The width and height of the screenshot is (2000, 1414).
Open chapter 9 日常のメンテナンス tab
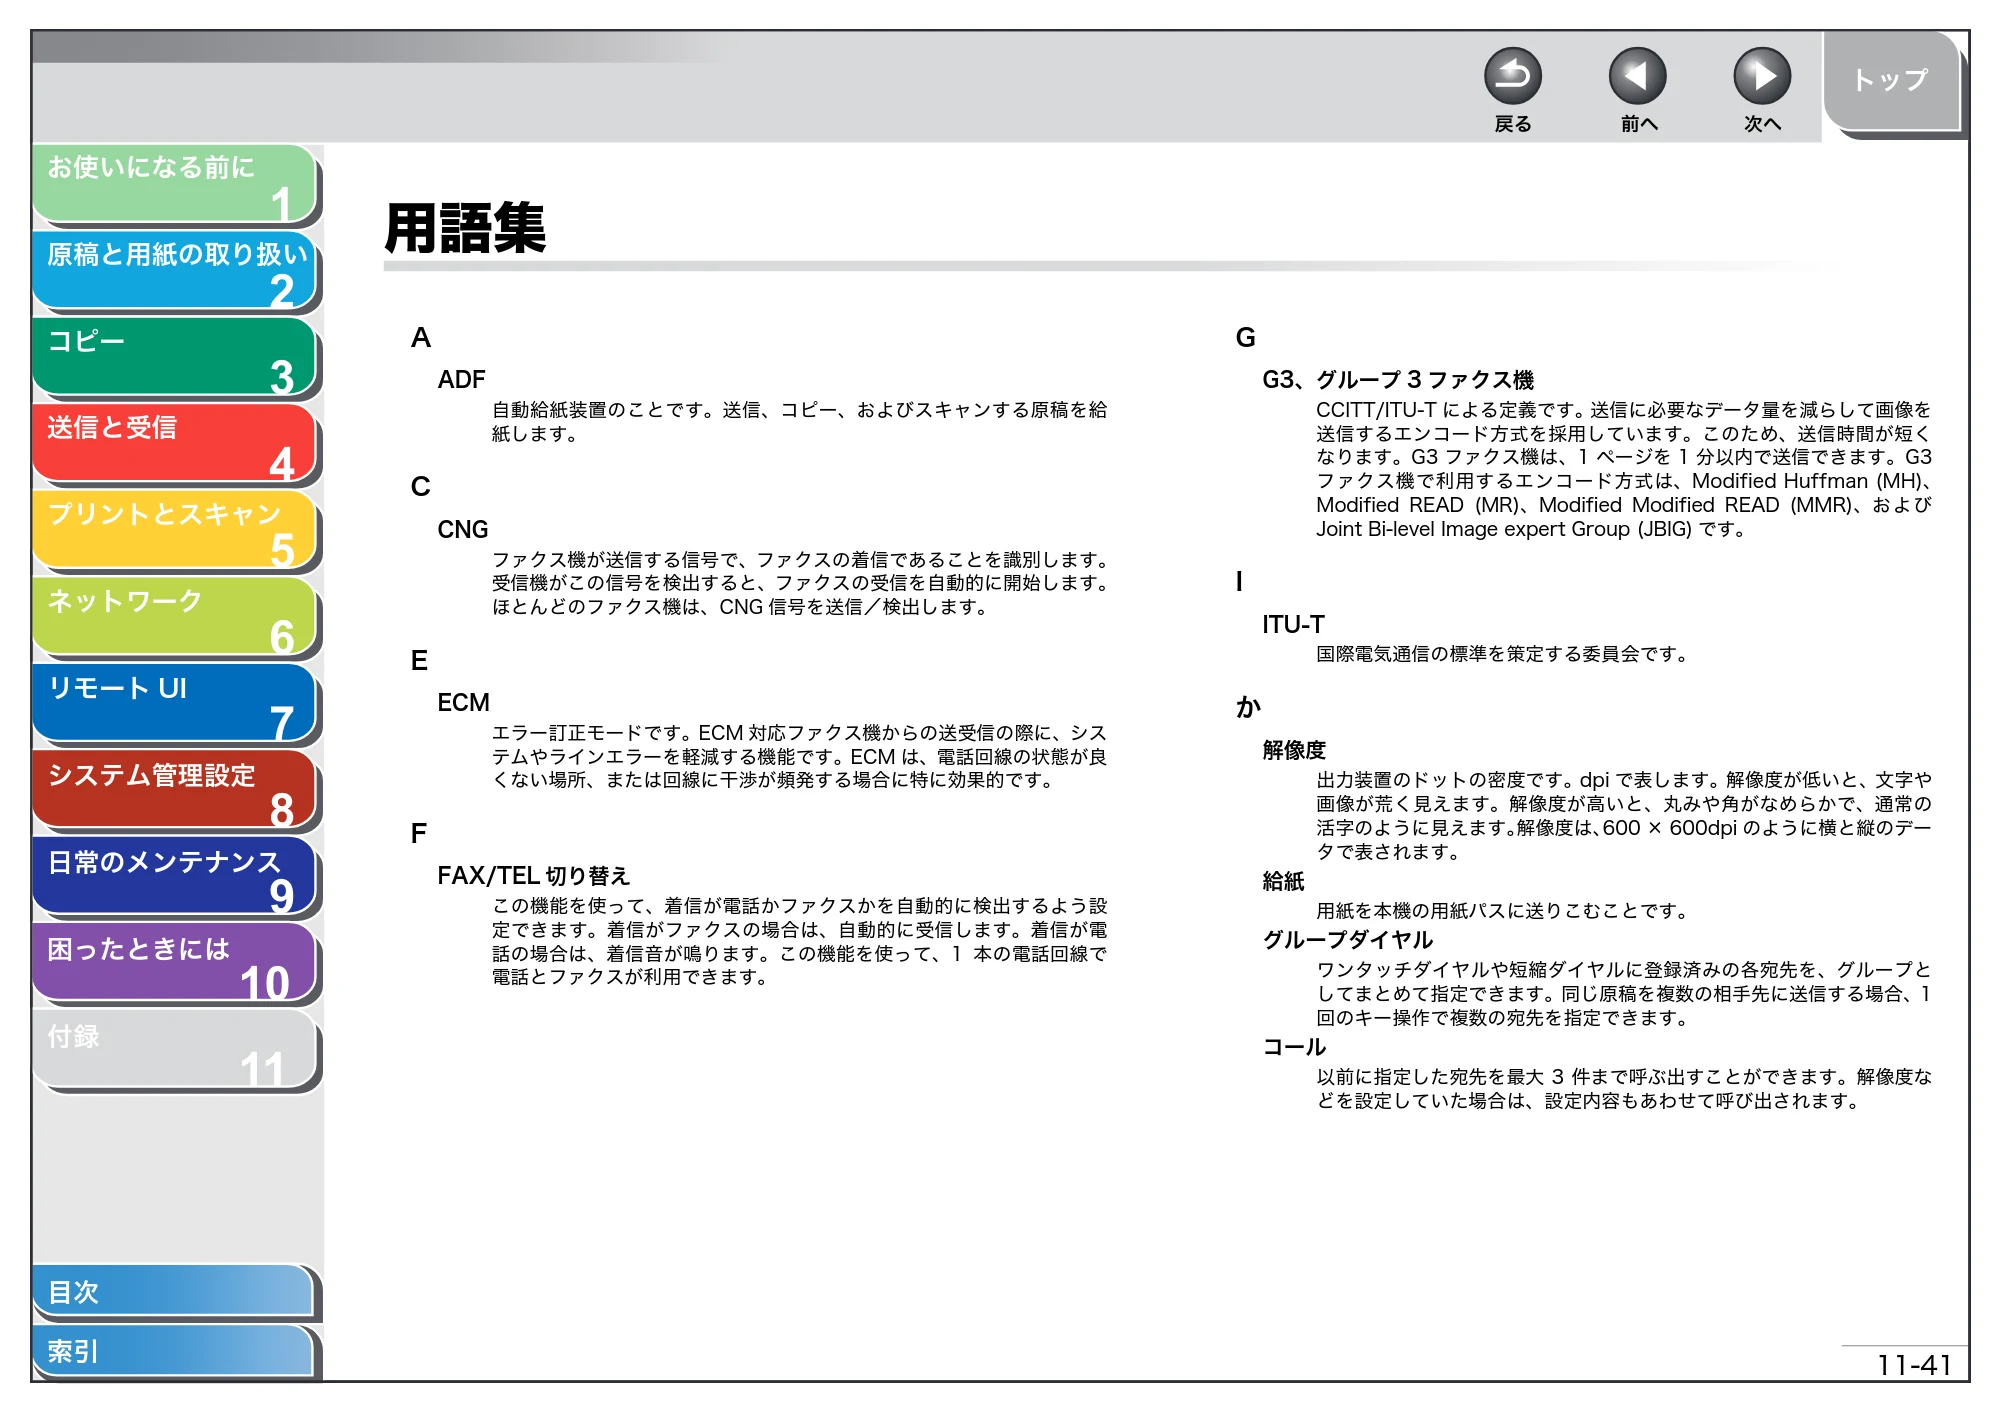(174, 877)
